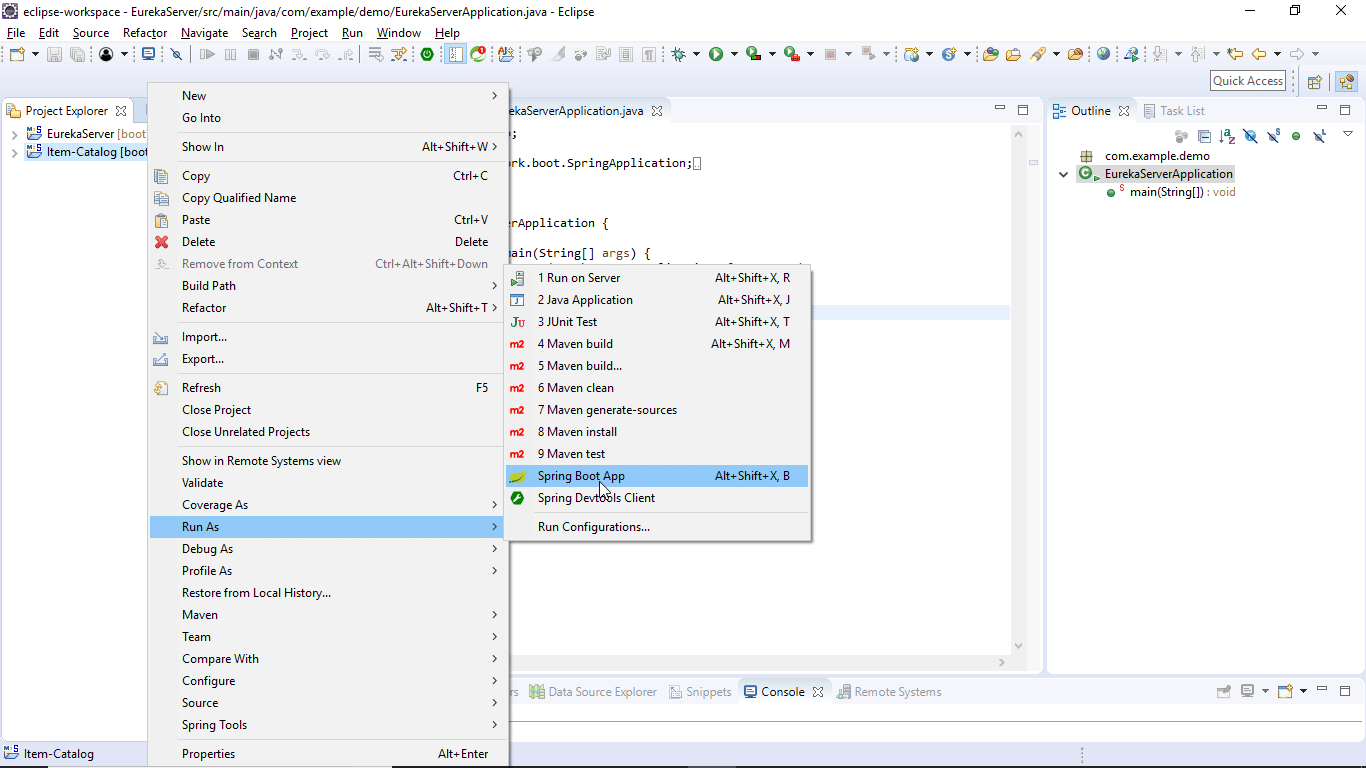
Task: Toggle Hide Static Members in Outline
Action: [1273, 136]
